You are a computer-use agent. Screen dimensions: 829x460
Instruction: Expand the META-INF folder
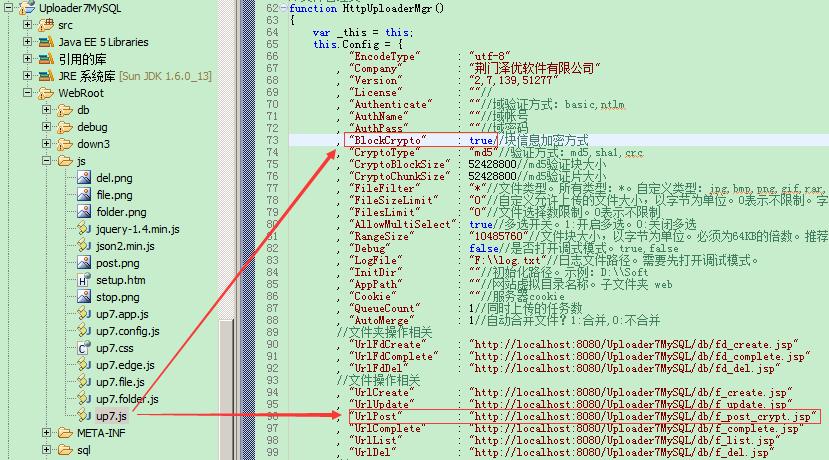tap(46, 433)
